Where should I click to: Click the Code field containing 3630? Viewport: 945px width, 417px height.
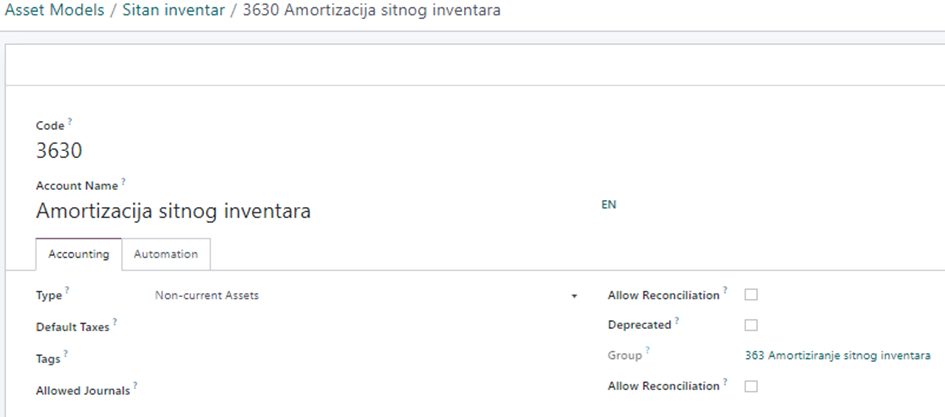tap(60, 151)
